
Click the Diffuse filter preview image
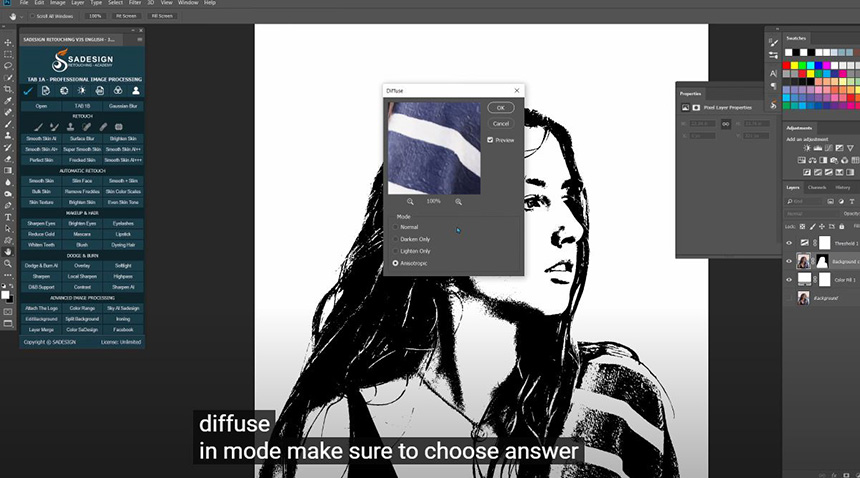tap(434, 147)
